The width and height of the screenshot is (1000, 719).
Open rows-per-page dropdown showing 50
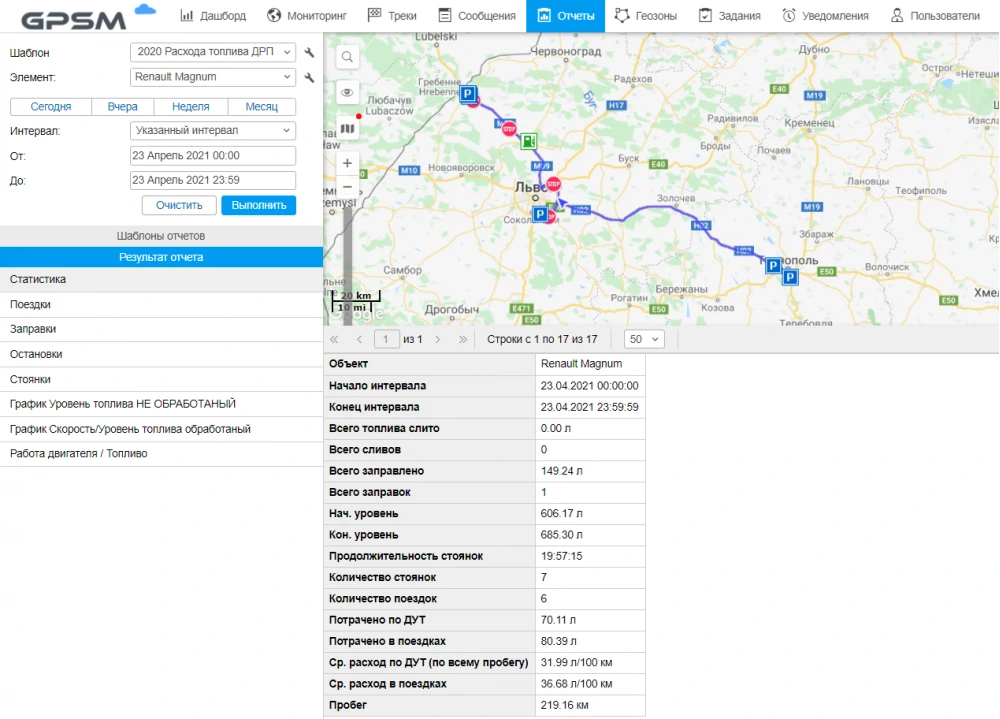(644, 339)
